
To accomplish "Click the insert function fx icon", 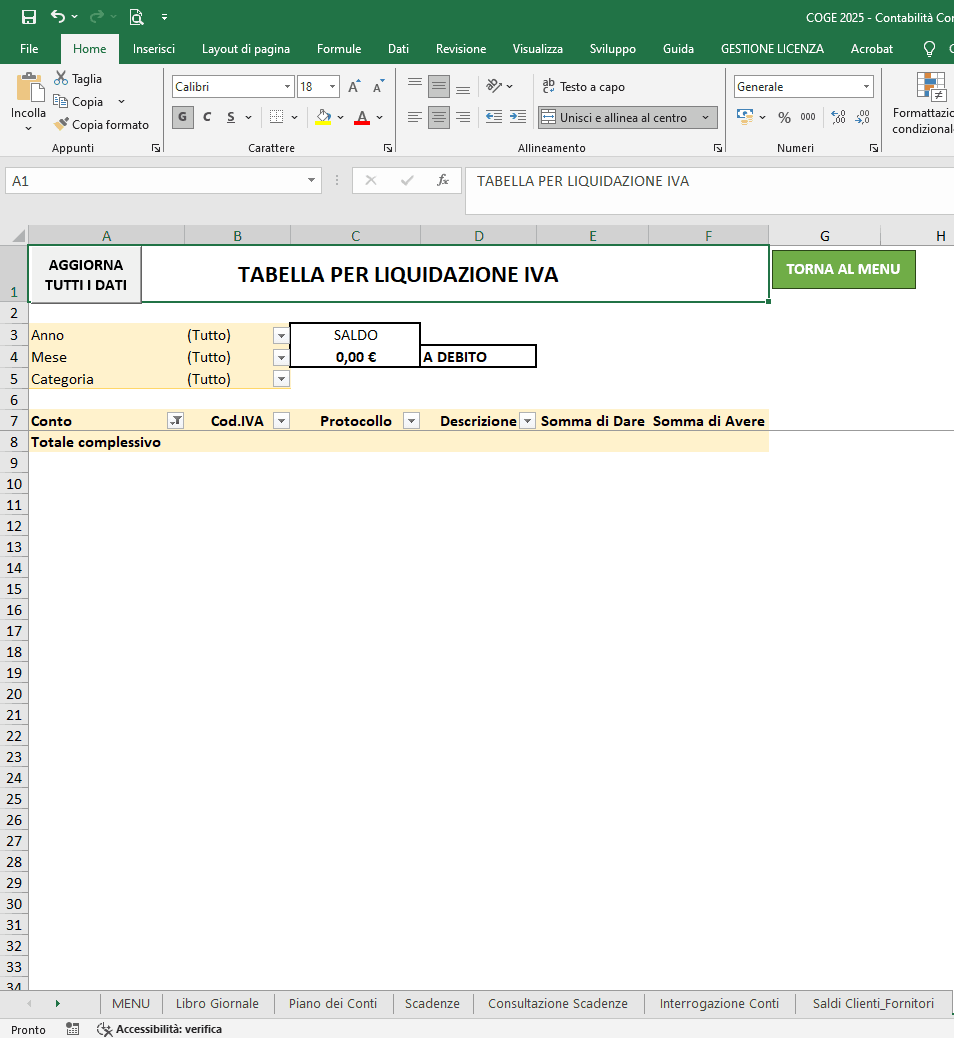I will click(443, 180).
